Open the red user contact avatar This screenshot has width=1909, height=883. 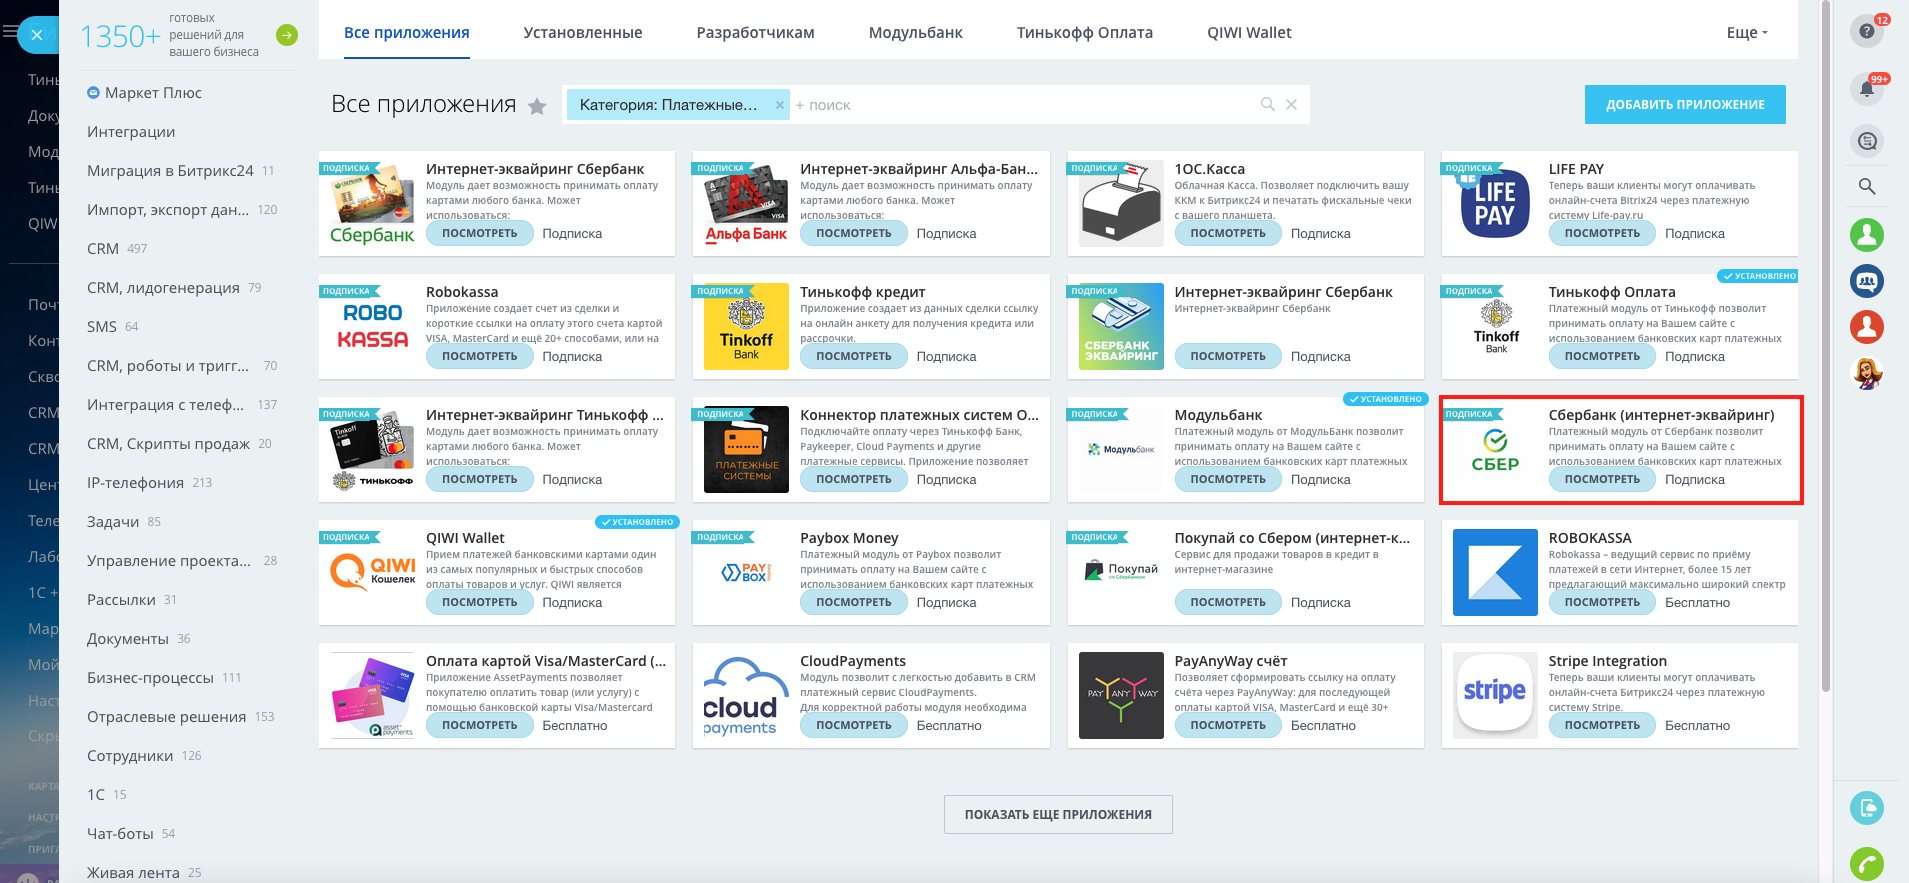[1867, 327]
